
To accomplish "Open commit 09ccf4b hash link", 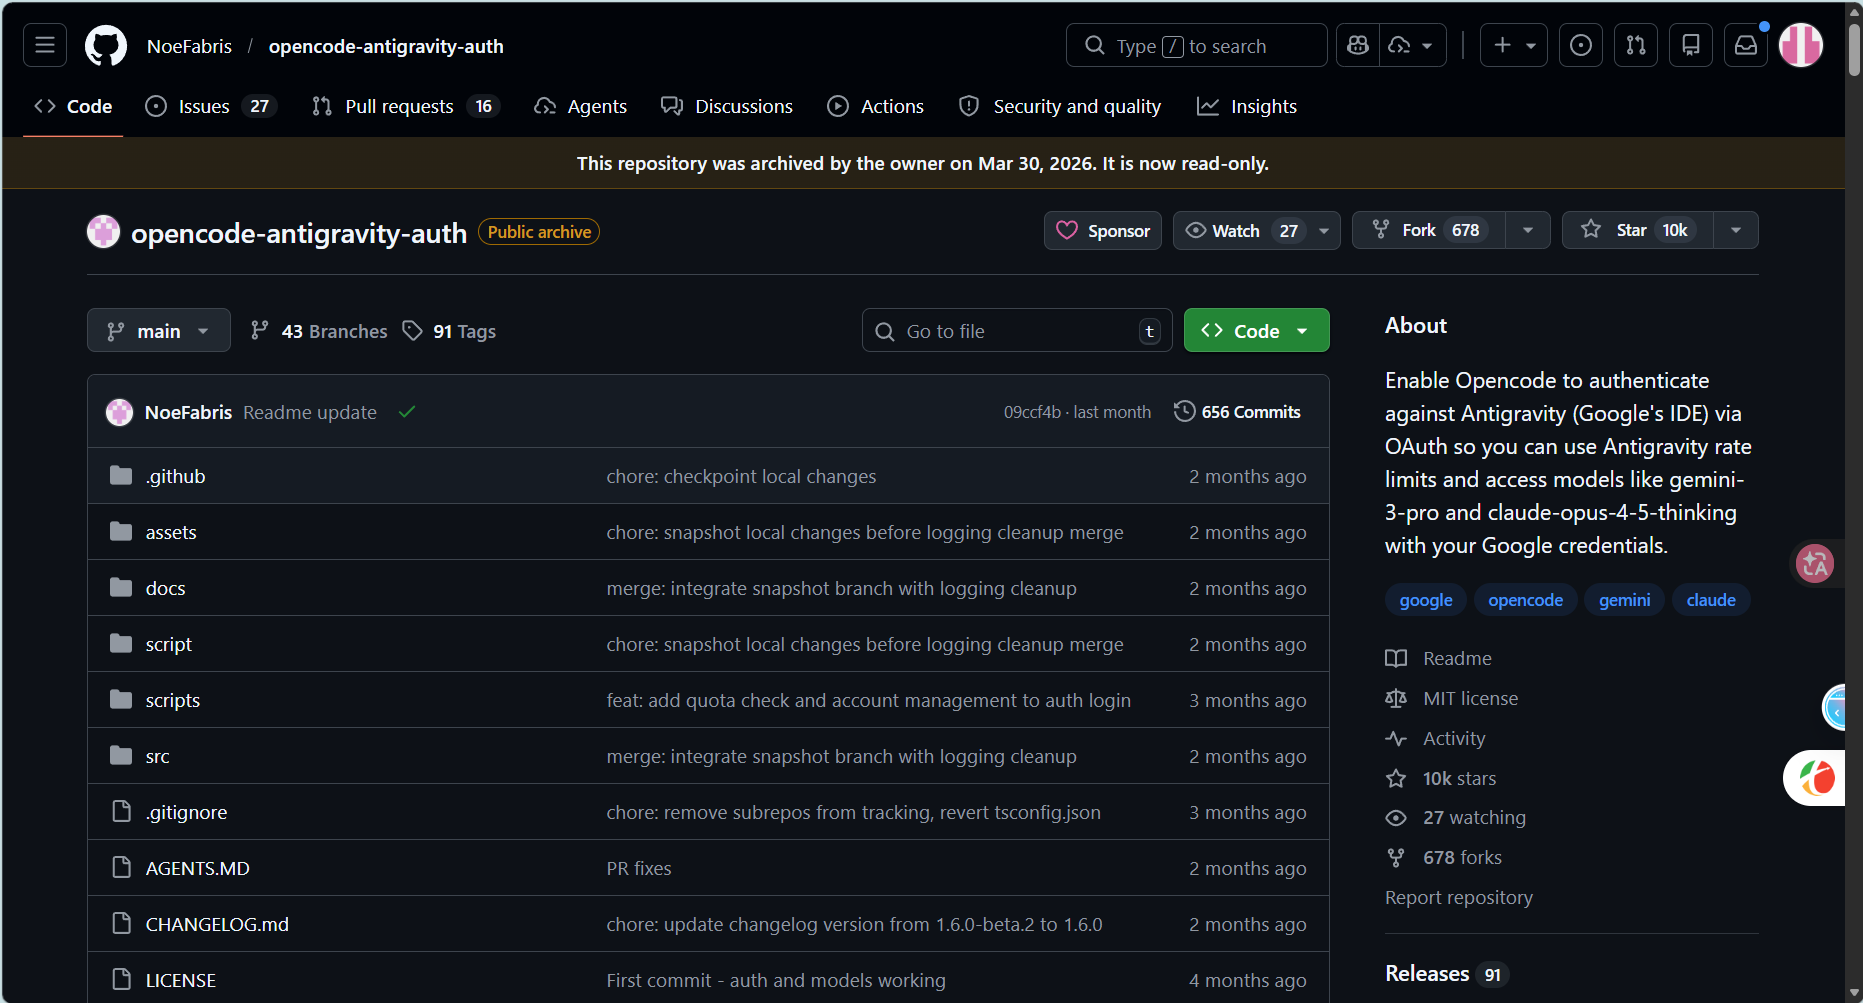I will [1032, 412].
